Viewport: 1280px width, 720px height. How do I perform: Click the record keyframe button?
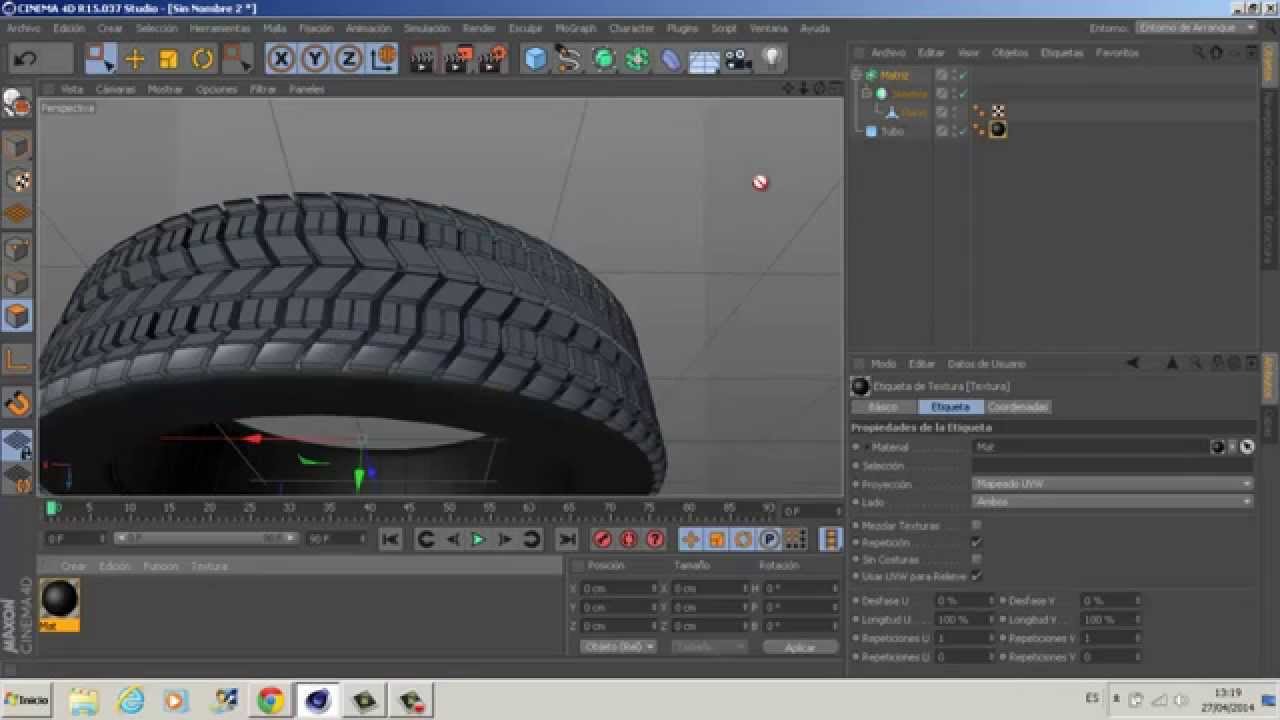click(602, 539)
